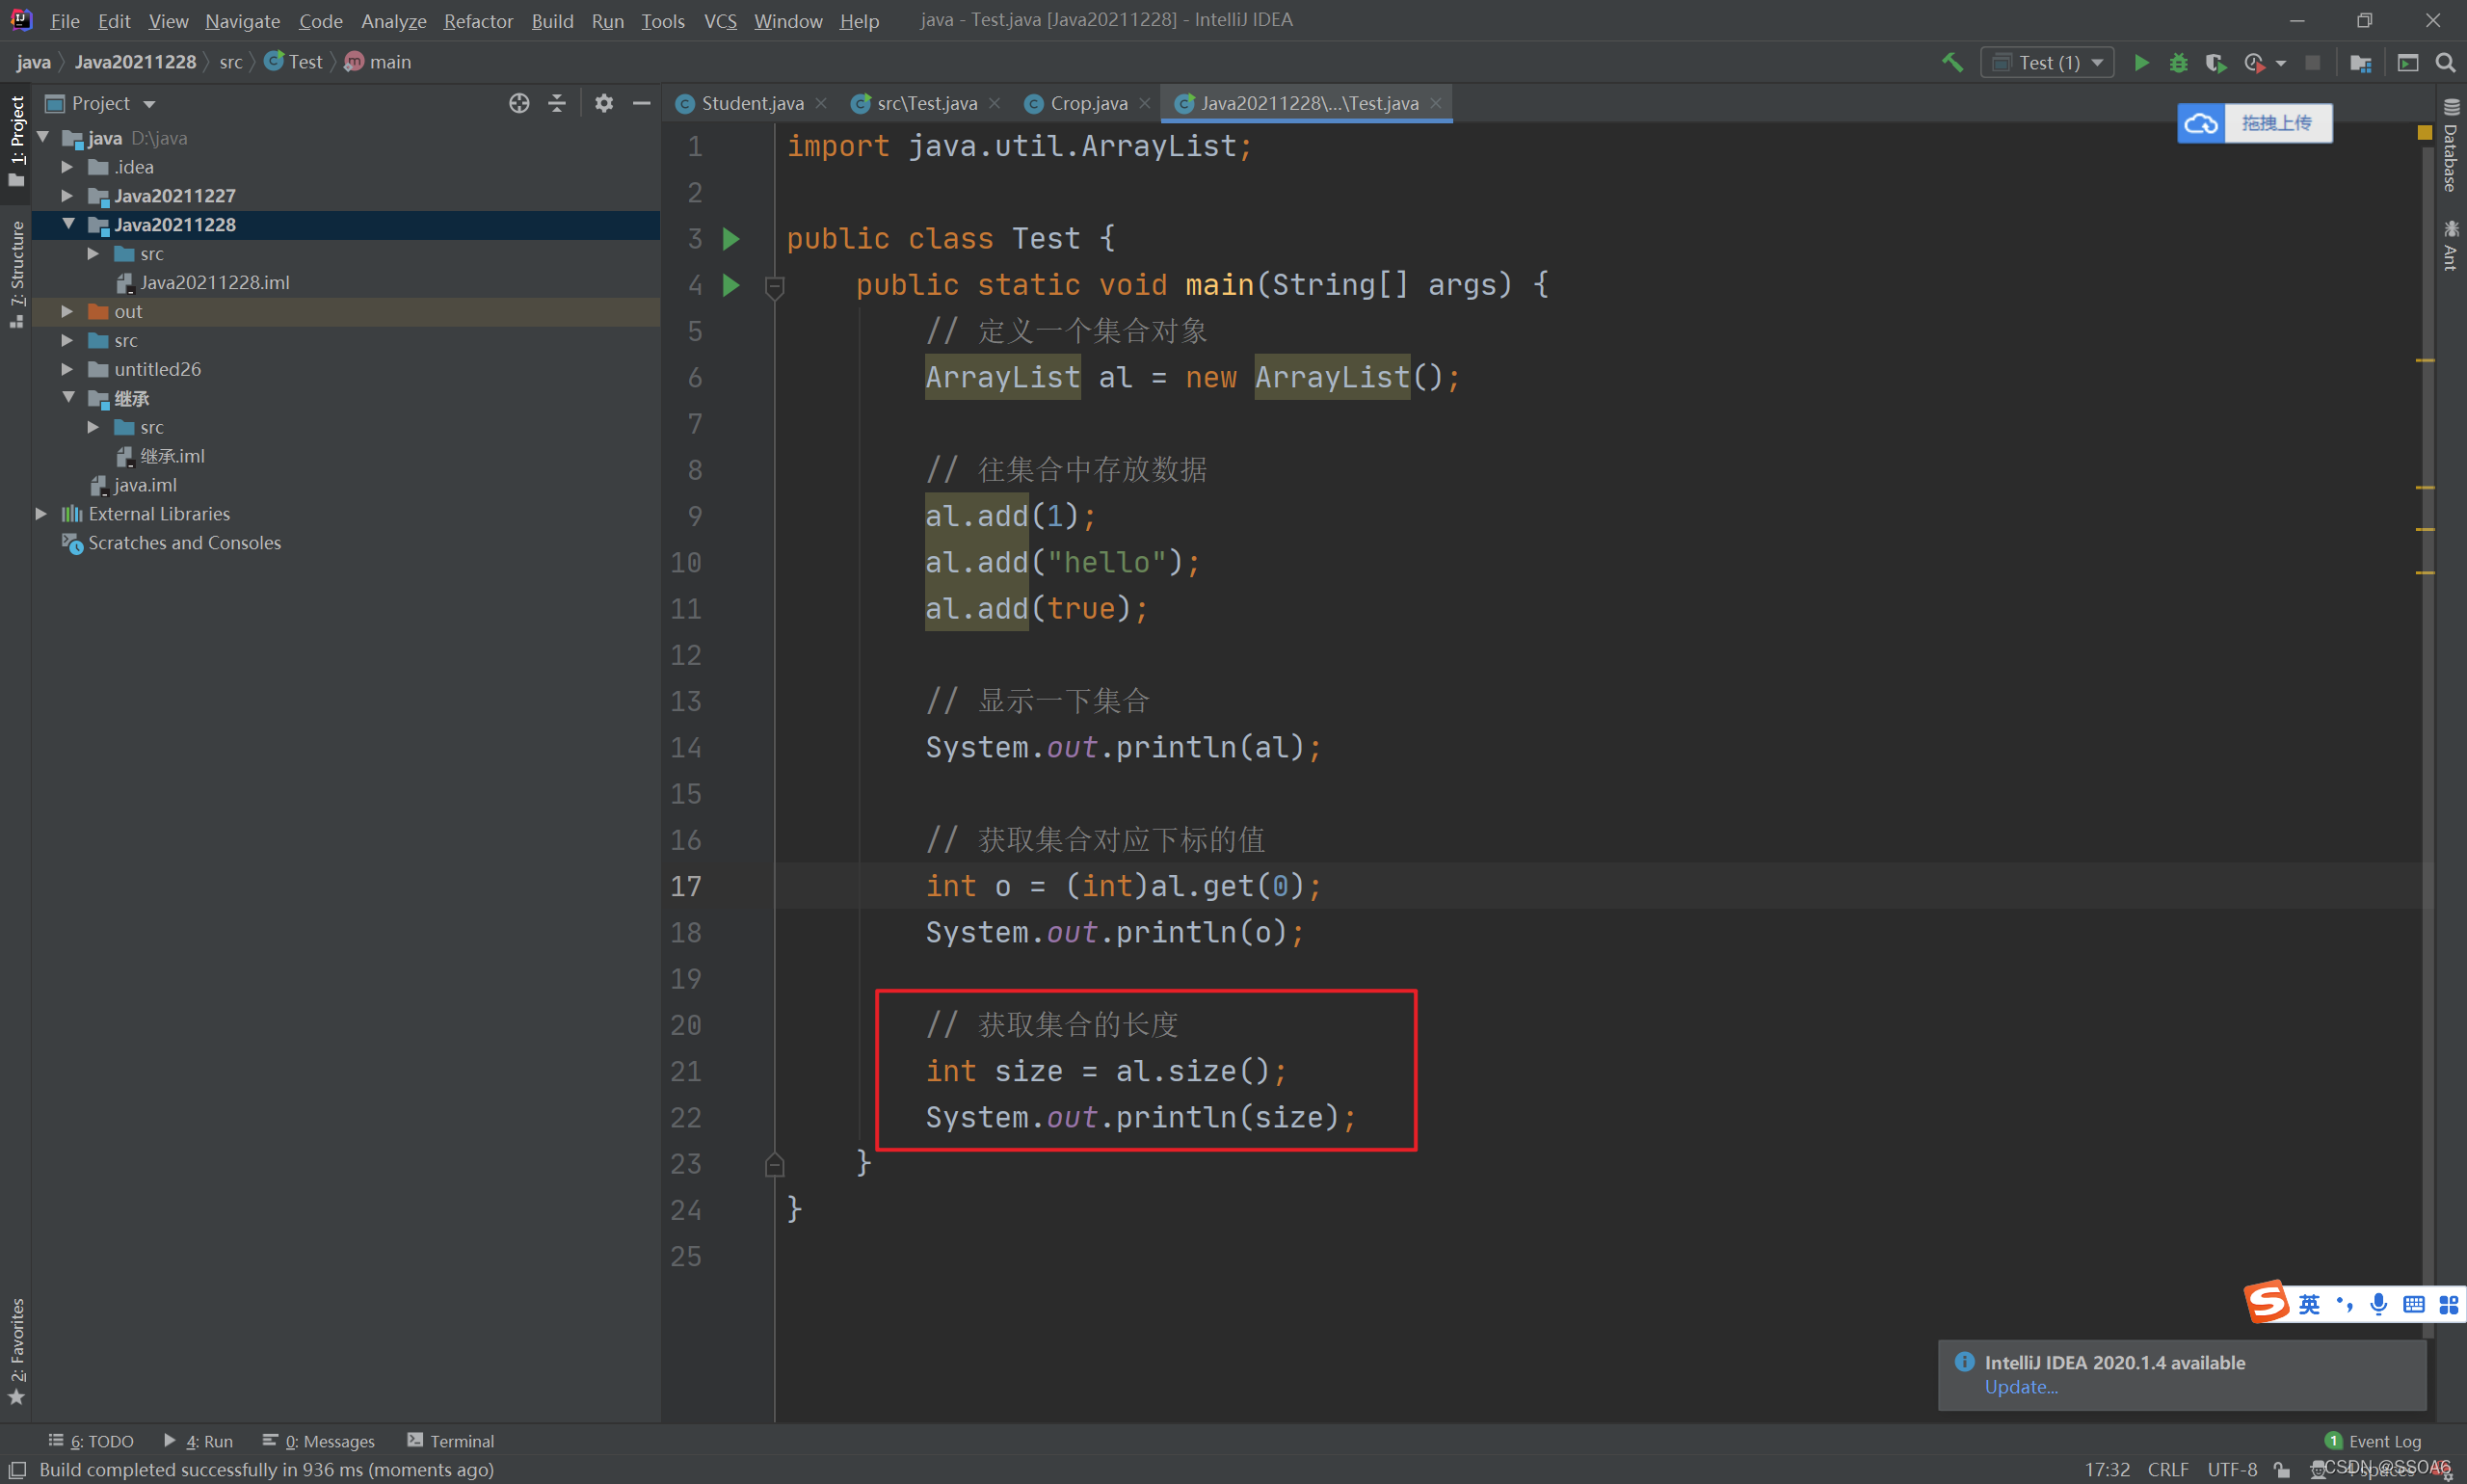Click the Update... link
2467x1484 pixels.
(x=2020, y=1387)
